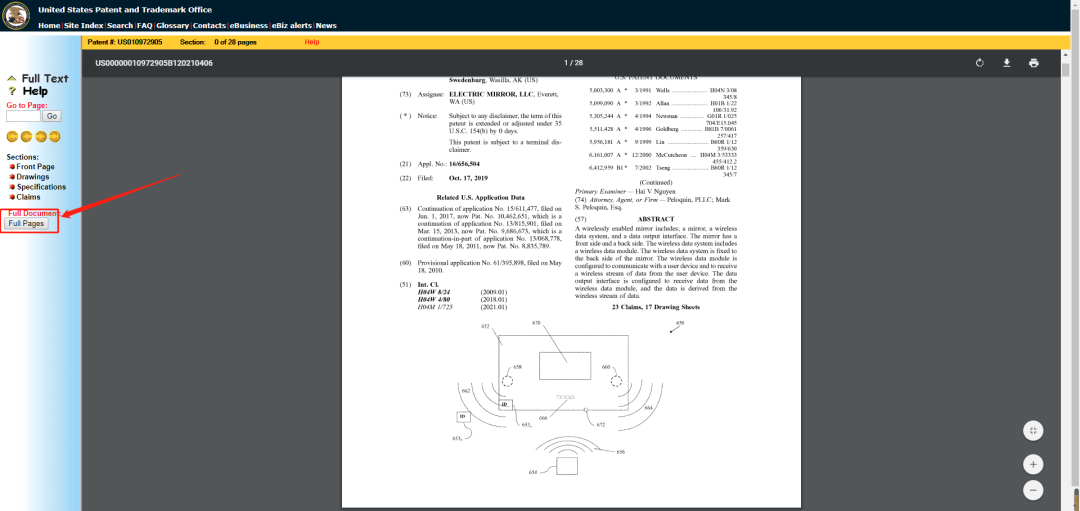
Task: Click 'Related U.S. Application Data' heading
Action: click(481, 198)
